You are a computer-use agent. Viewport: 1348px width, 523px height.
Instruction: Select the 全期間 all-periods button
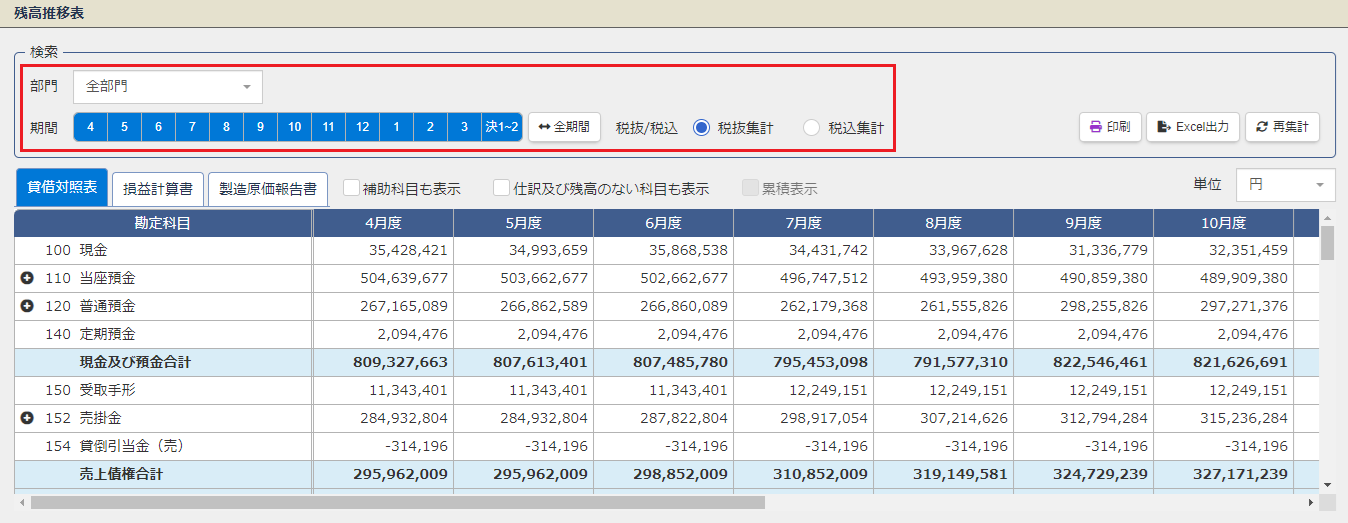pyautogui.click(x=564, y=127)
